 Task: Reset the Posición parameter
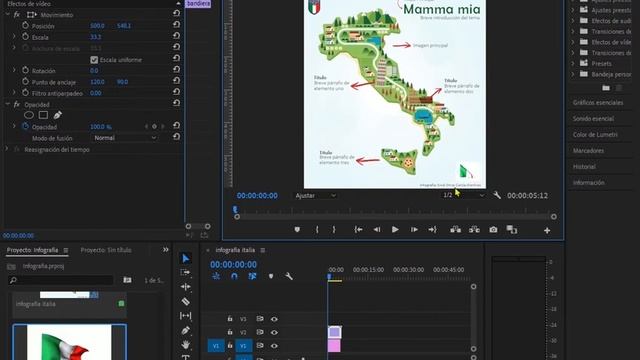[176, 24]
